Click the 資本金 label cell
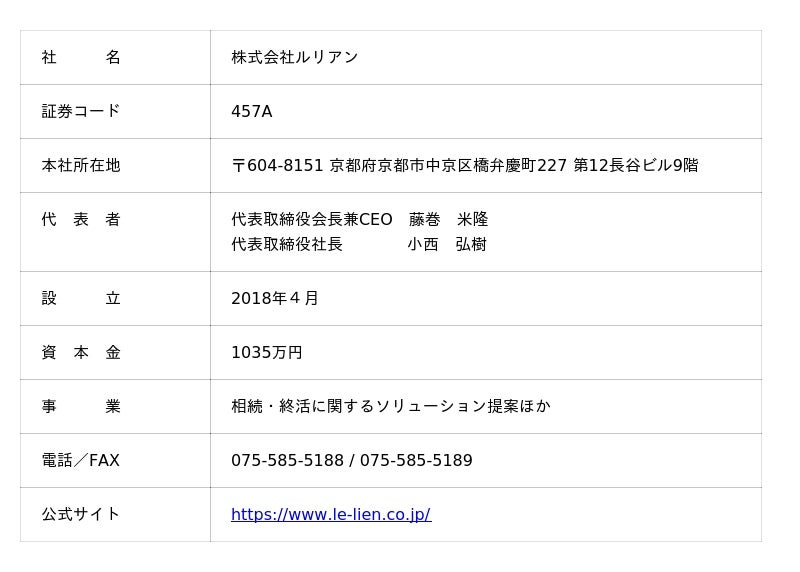800x572 pixels. 81,352
